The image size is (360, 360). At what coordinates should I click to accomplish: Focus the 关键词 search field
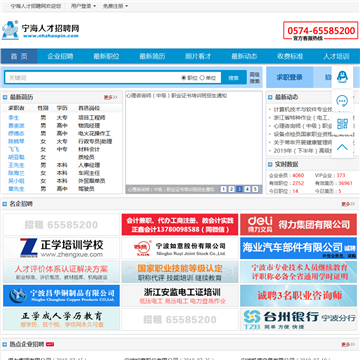[92, 78]
